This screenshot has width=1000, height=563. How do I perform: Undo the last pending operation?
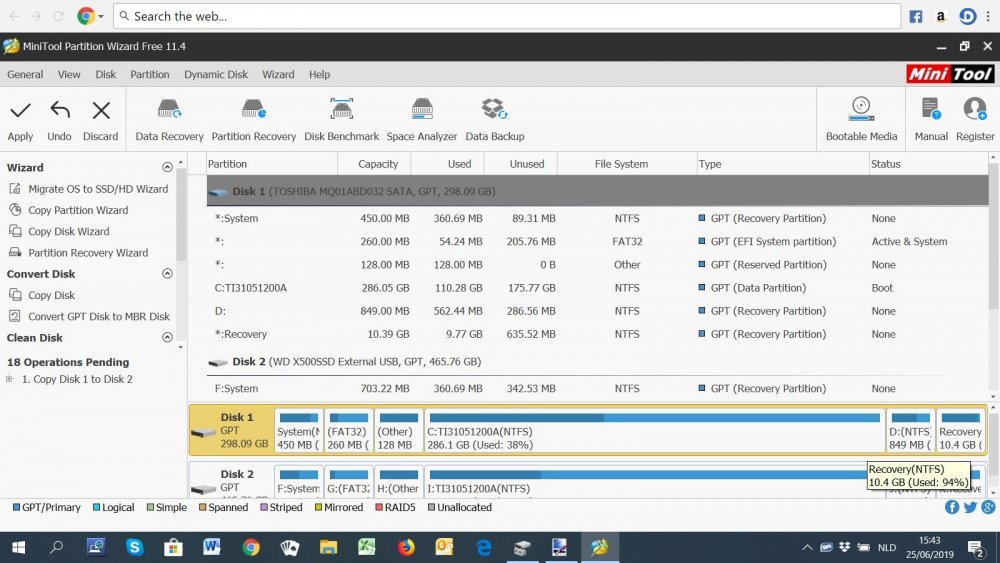coord(60,111)
